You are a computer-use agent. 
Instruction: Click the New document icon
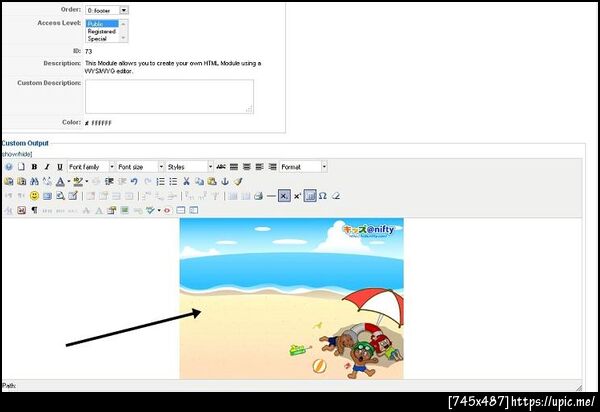tap(21, 167)
